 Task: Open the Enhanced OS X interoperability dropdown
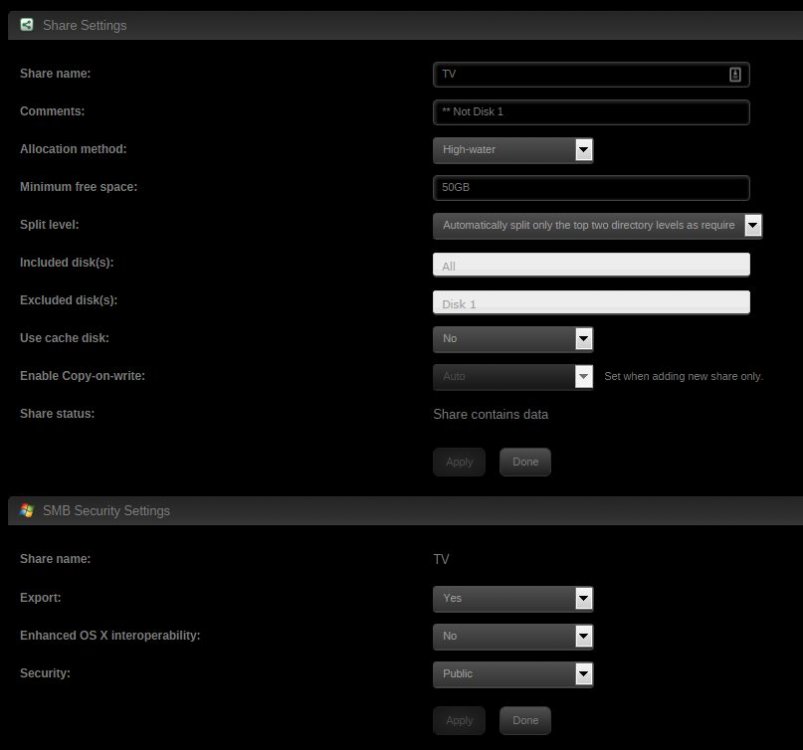(x=513, y=636)
